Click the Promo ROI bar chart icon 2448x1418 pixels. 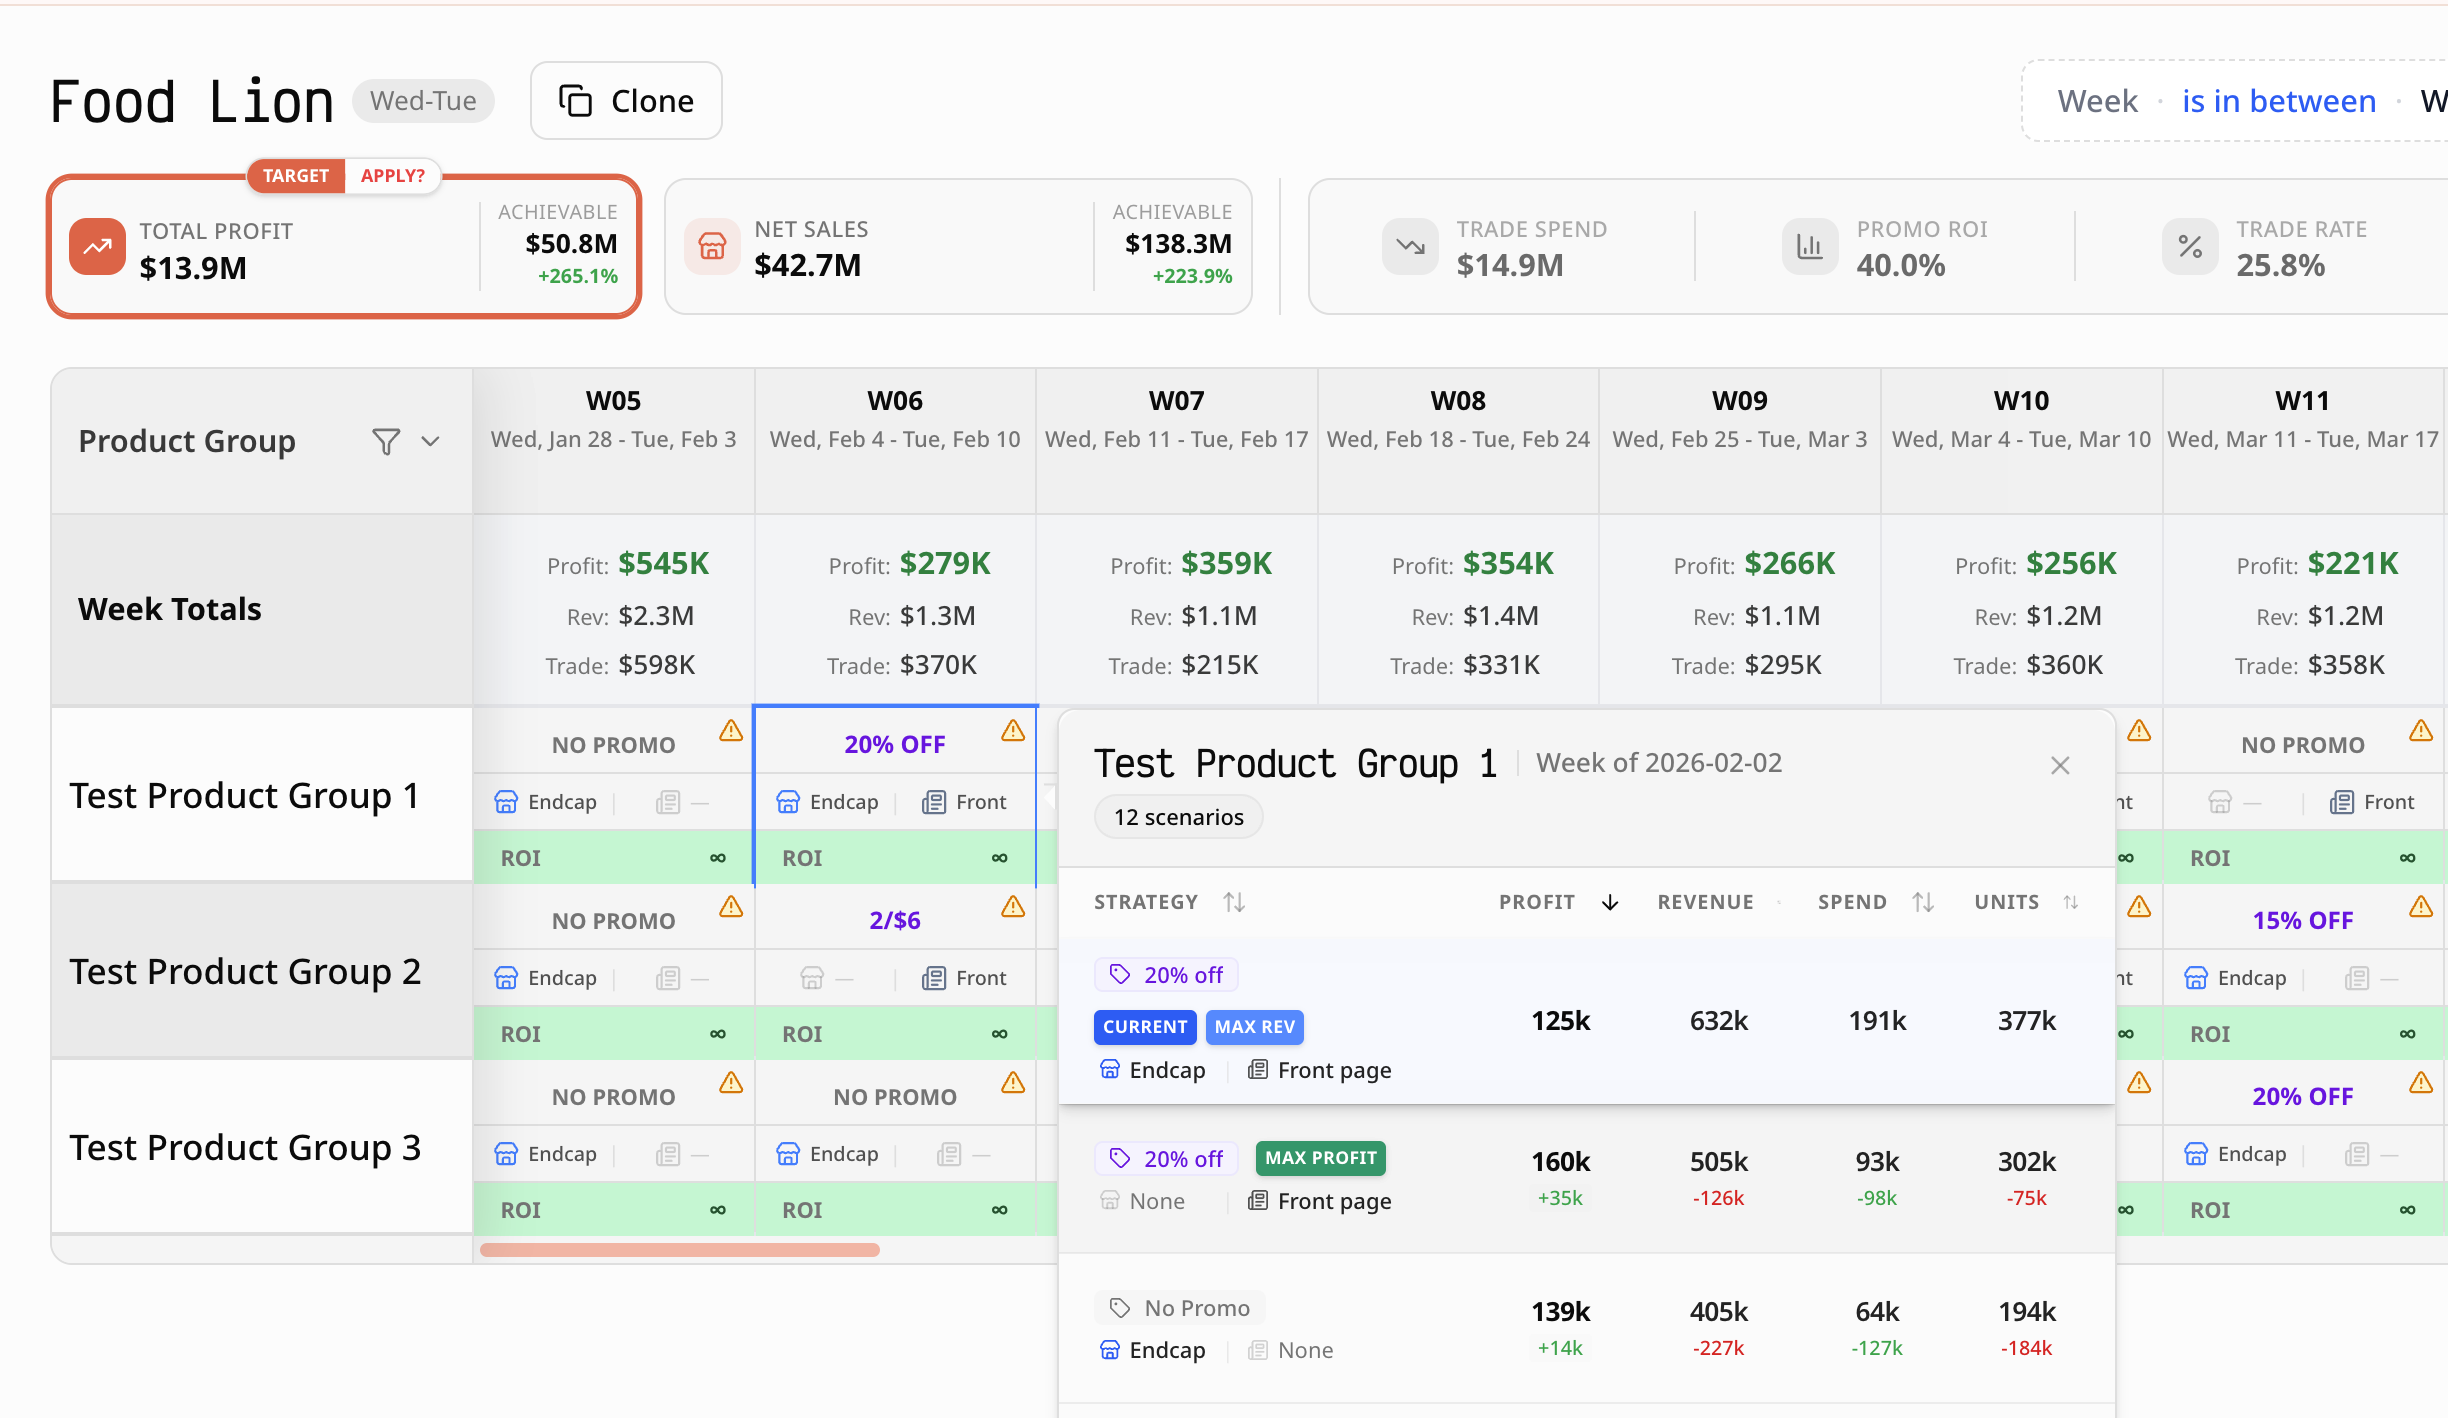[x=1809, y=246]
